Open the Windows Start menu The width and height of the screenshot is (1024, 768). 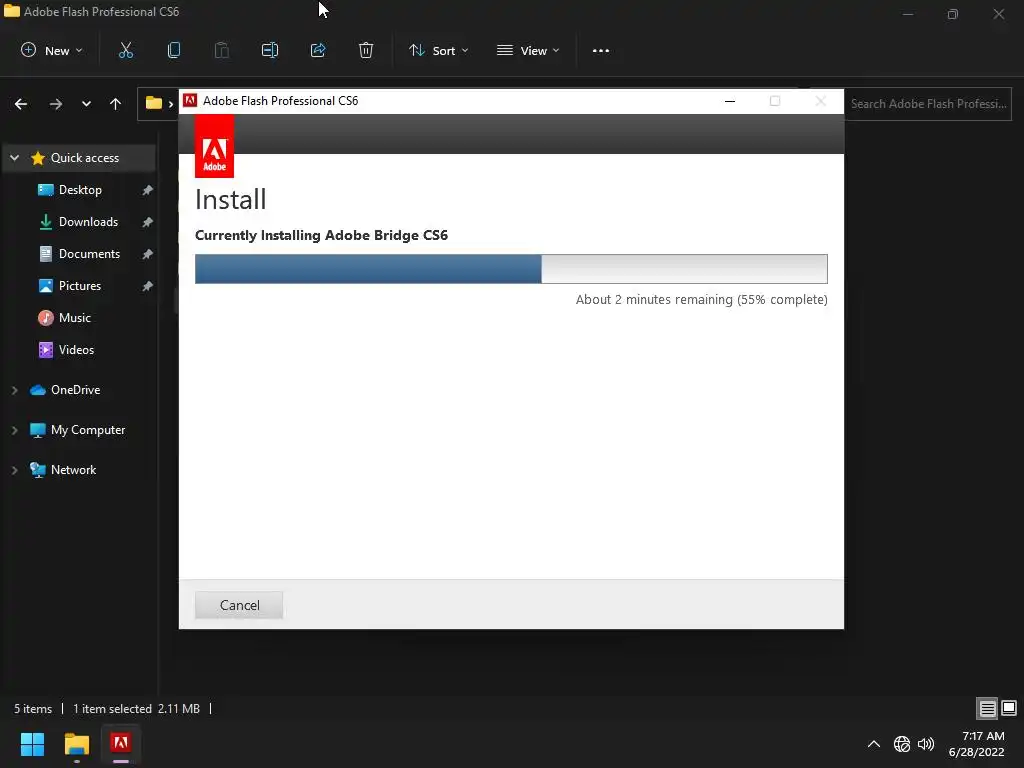[32, 744]
